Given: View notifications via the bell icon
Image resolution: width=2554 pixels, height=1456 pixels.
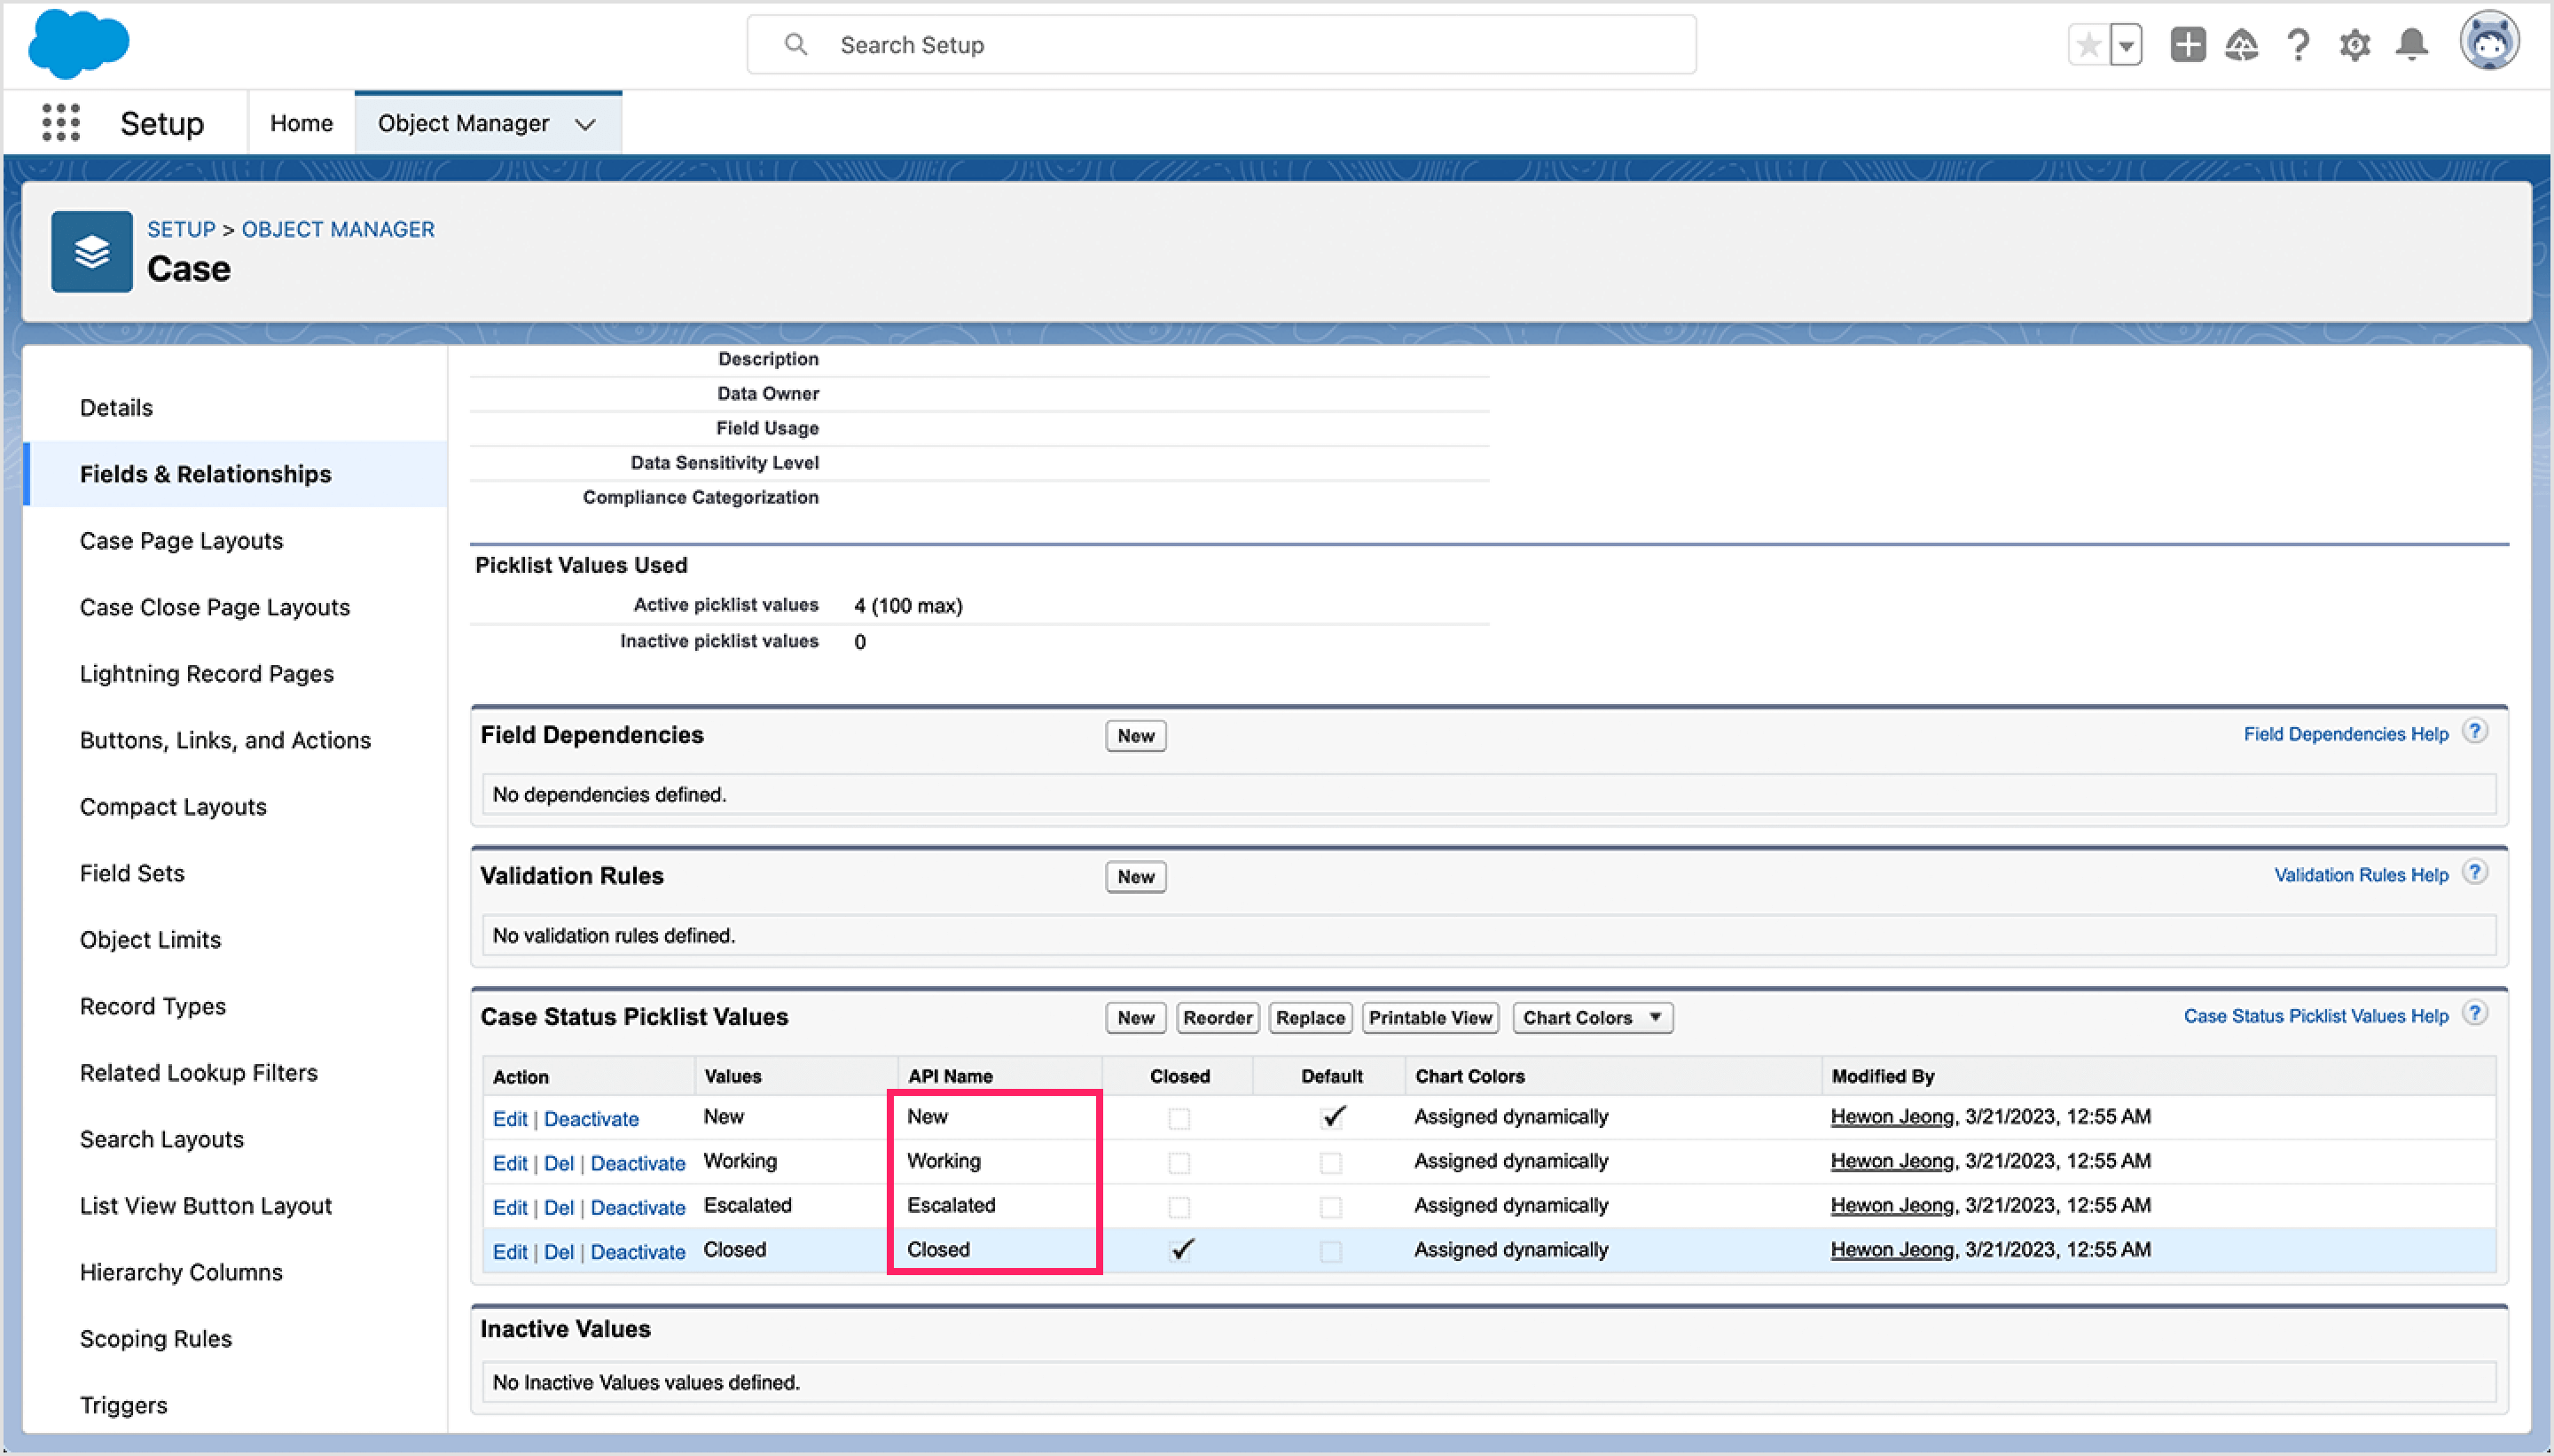Looking at the screenshot, I should point(2411,44).
